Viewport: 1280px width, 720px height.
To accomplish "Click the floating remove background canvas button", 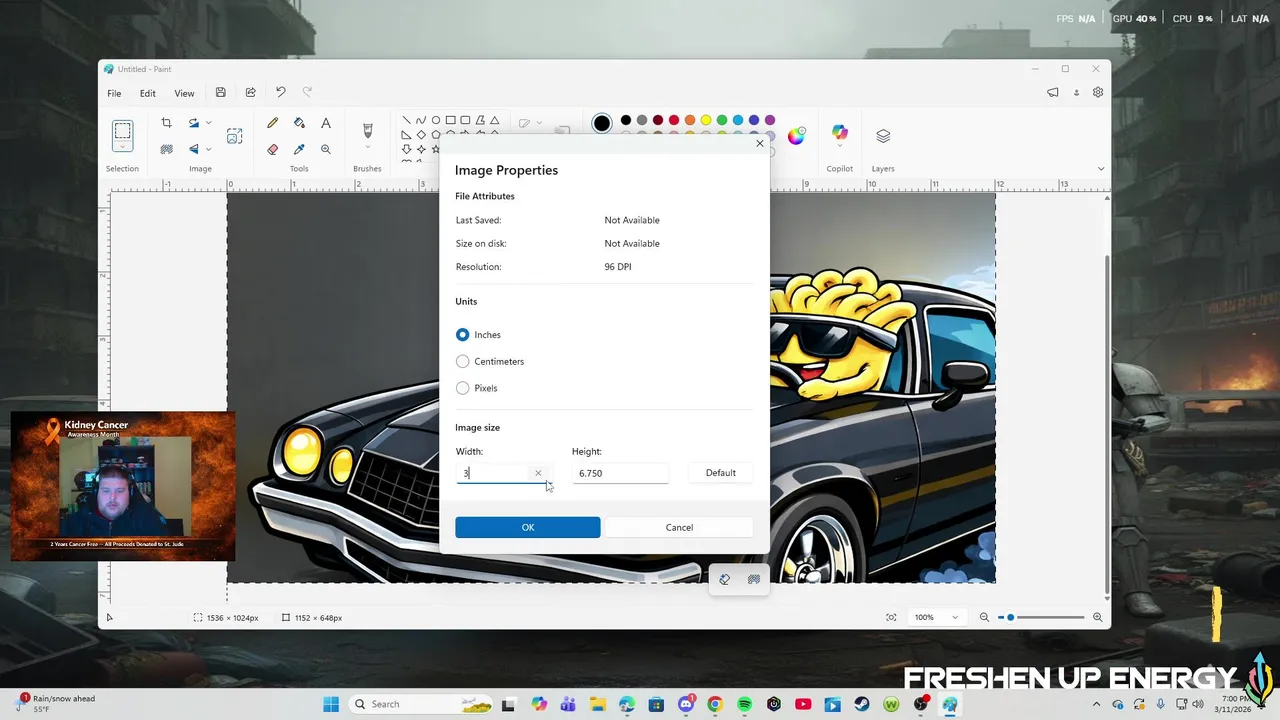I will point(754,579).
